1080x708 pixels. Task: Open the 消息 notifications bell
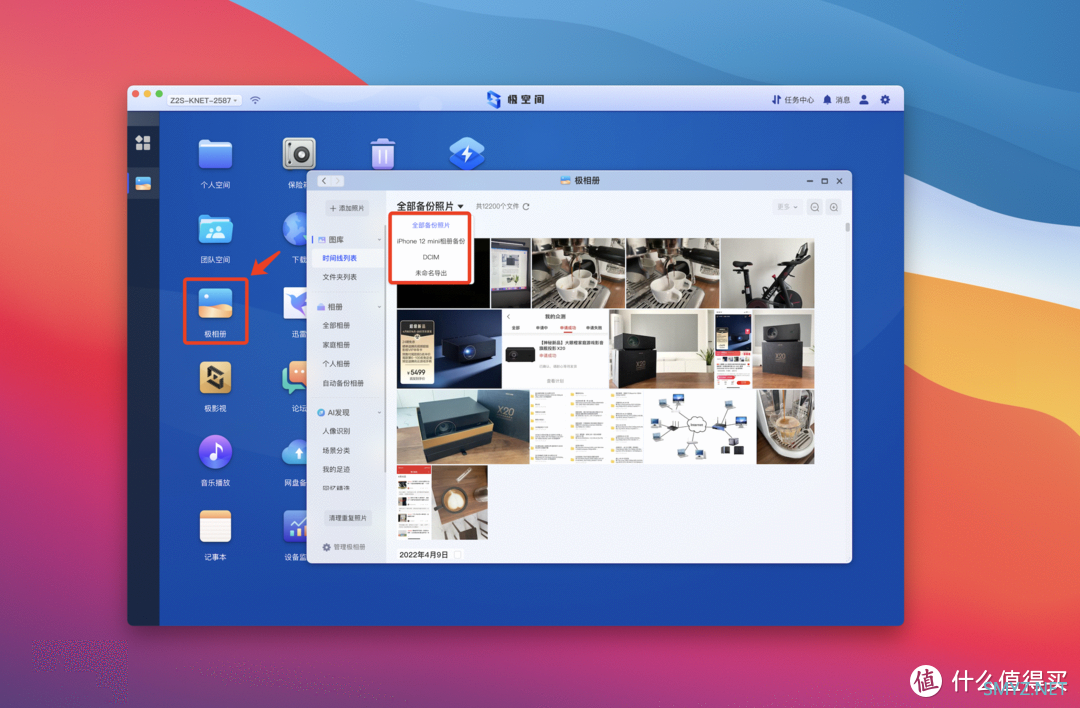[836, 100]
